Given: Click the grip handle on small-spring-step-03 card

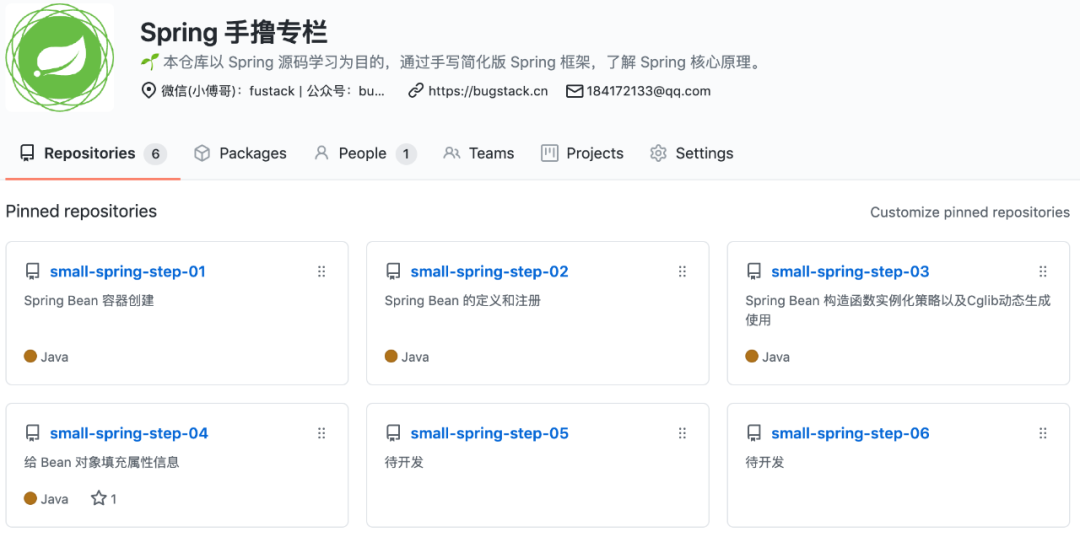Looking at the screenshot, I should click(1043, 272).
